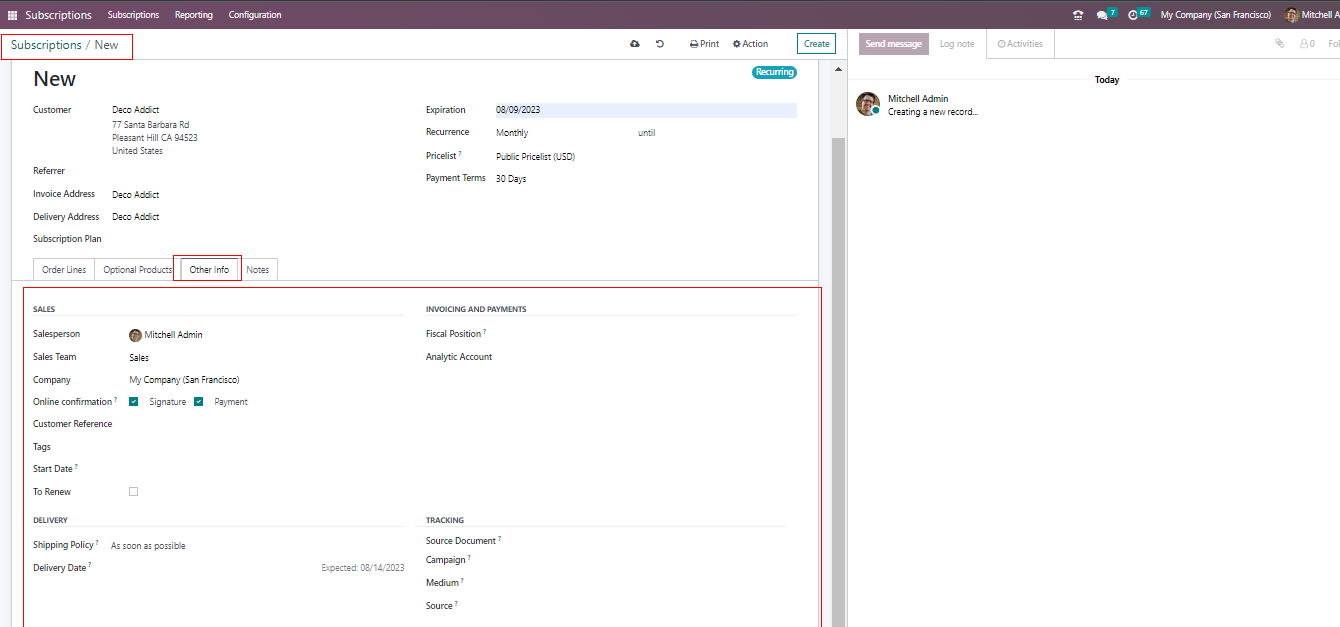
Task: Open the apps grid menu icon
Action: pyautogui.click(x=13, y=15)
